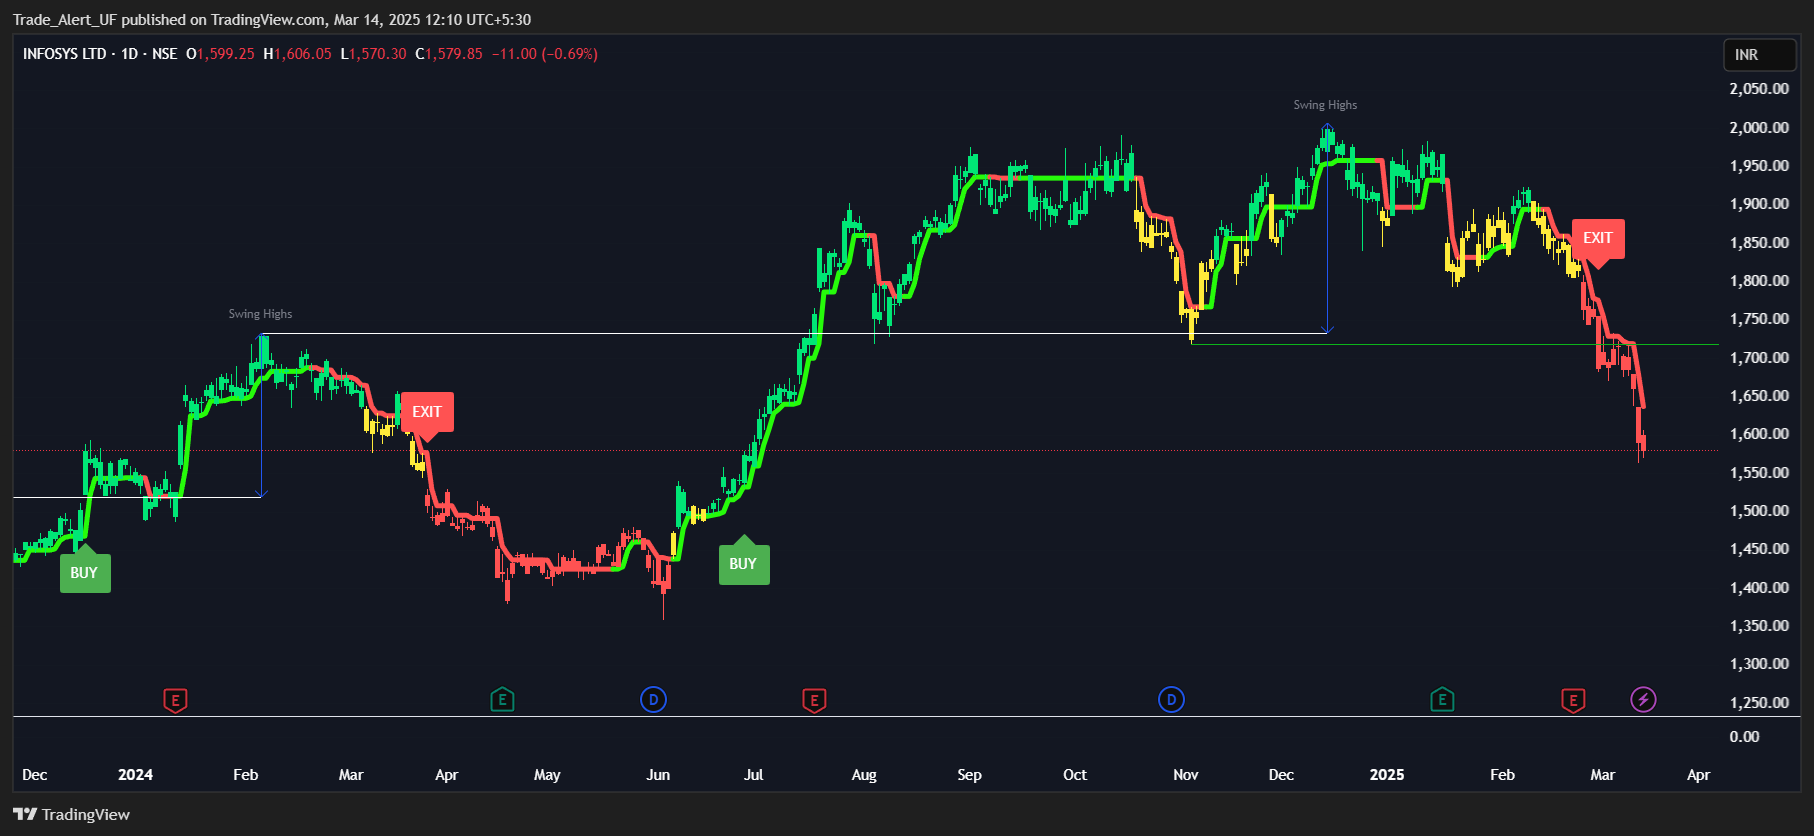This screenshot has height=836, width=1814.
Task: Click the 1,600.00 price axis label
Action: point(1759,434)
